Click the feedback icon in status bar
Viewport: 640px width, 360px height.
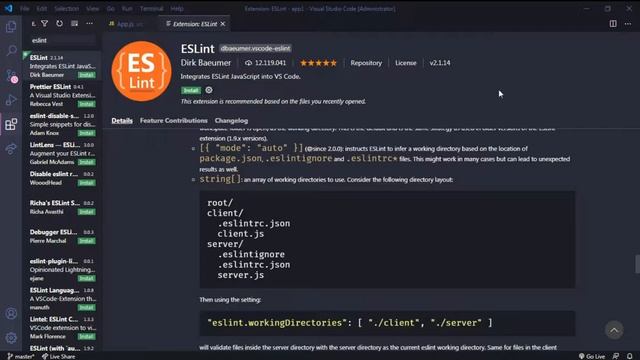(x=616, y=356)
